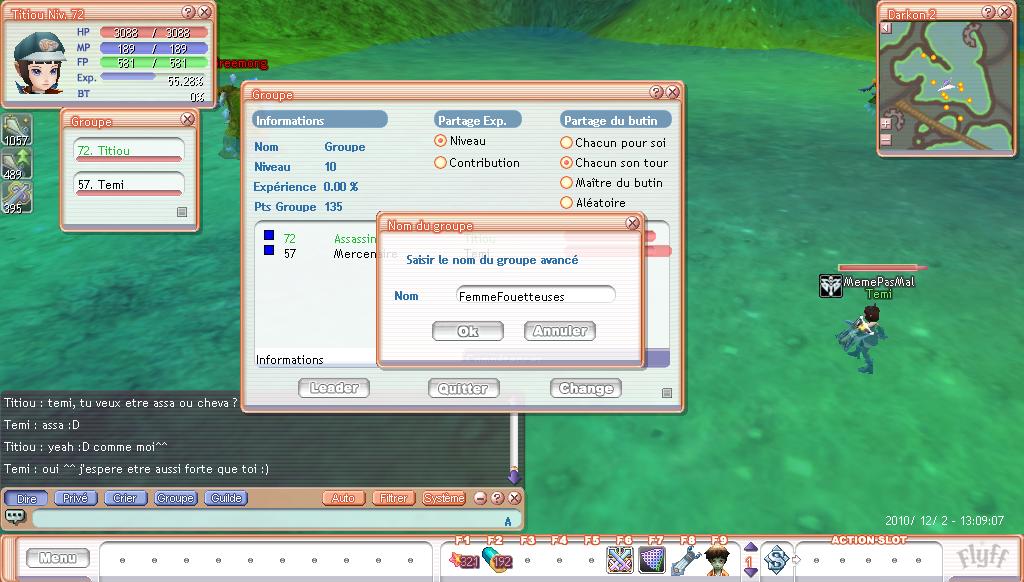Zoom in on the minimap with plus
The image size is (1024, 582).
coord(886,123)
